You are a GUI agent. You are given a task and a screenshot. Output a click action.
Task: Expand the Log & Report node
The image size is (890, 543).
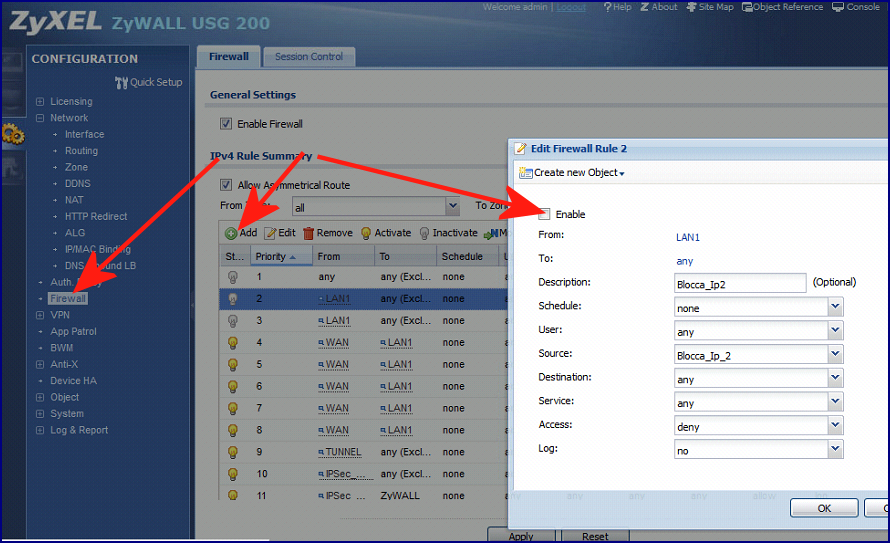40,430
